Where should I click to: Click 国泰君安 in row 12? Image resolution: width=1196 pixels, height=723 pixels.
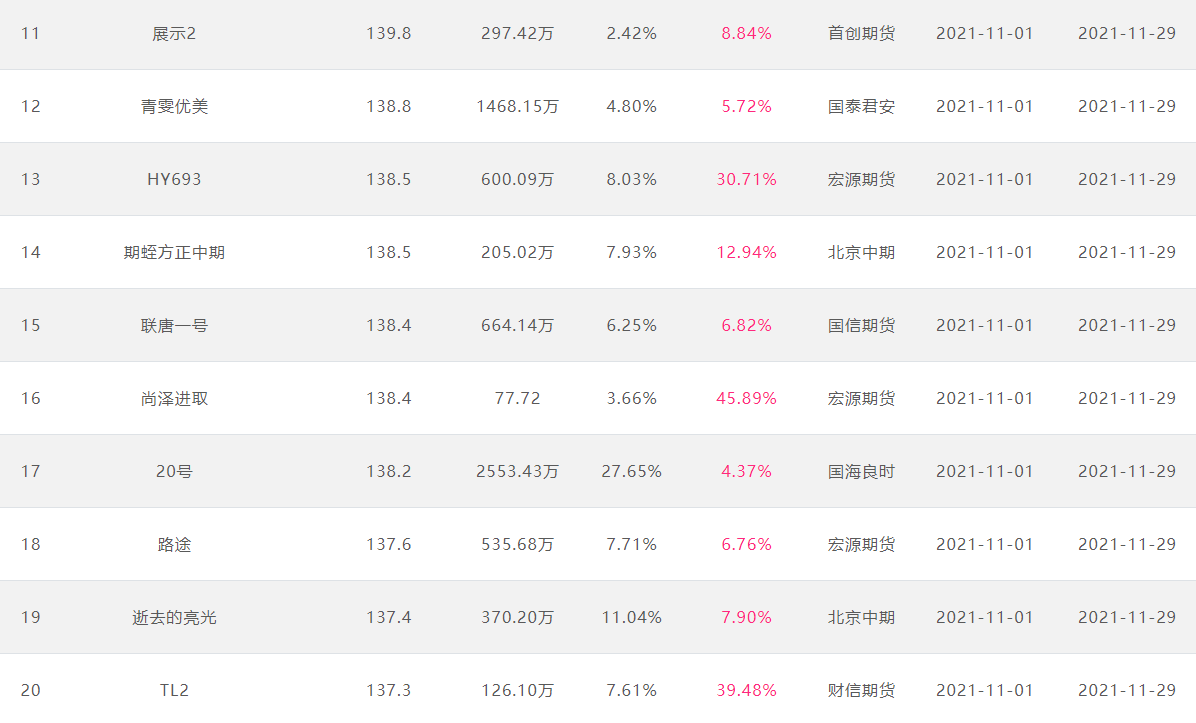[861, 107]
